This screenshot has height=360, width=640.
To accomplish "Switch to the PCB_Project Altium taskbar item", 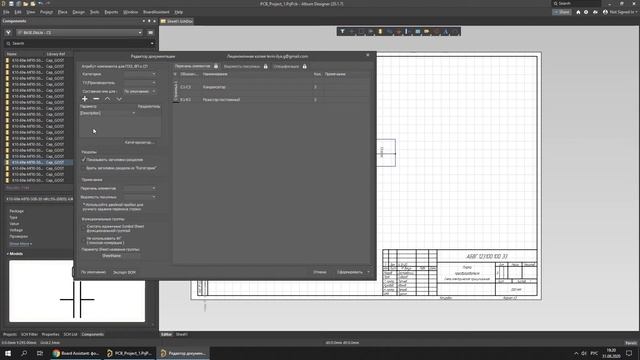I will point(129,353).
